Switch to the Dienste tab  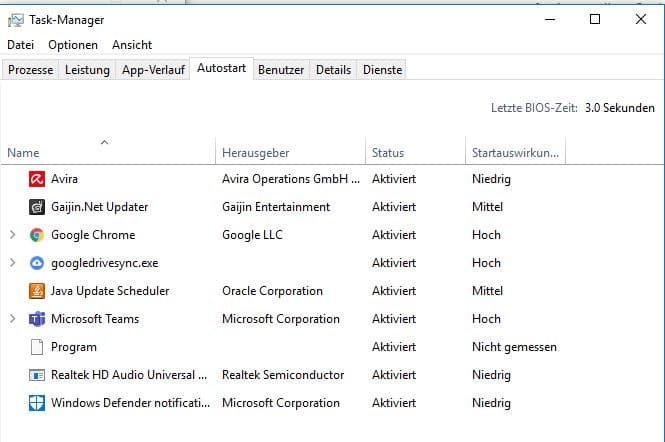pyautogui.click(x=383, y=70)
